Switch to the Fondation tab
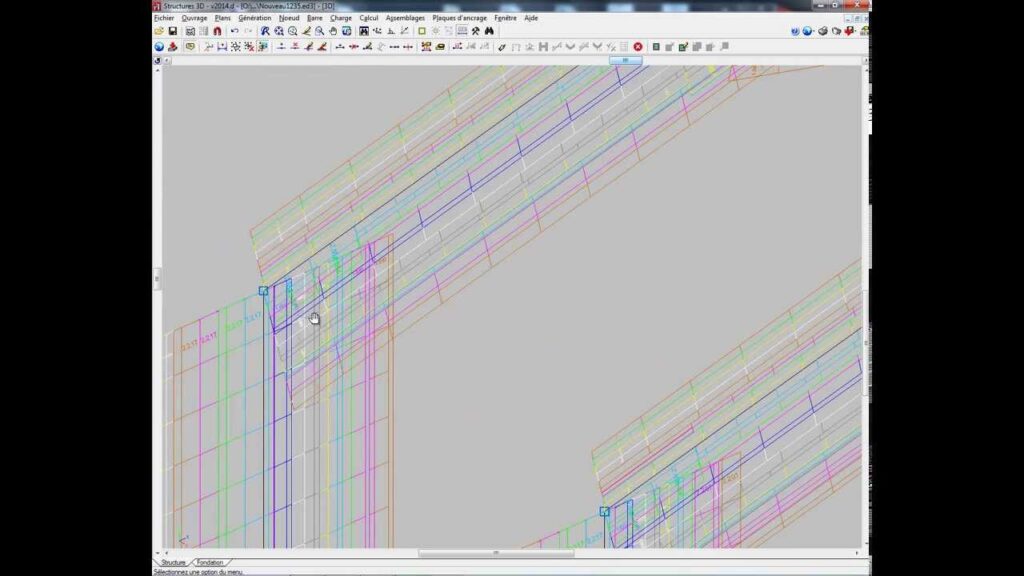Image resolution: width=1024 pixels, height=576 pixels. pos(210,563)
